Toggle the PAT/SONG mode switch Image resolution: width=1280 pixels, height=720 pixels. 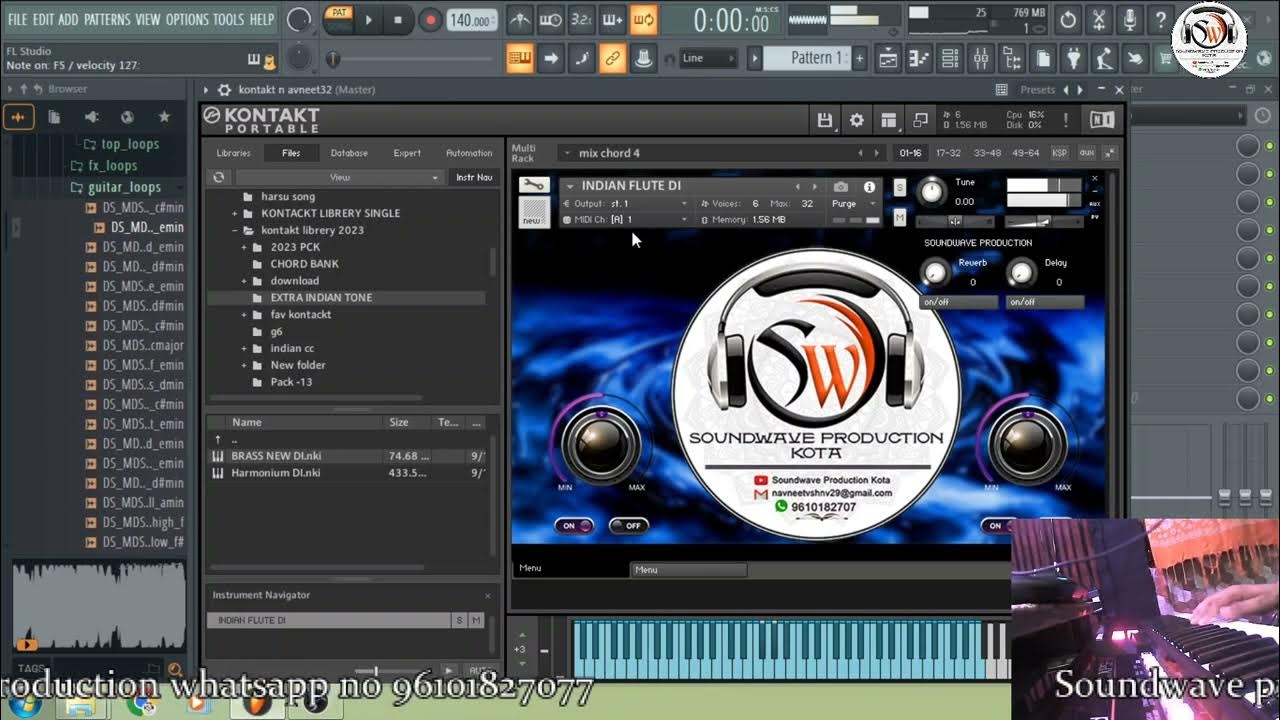(x=339, y=19)
